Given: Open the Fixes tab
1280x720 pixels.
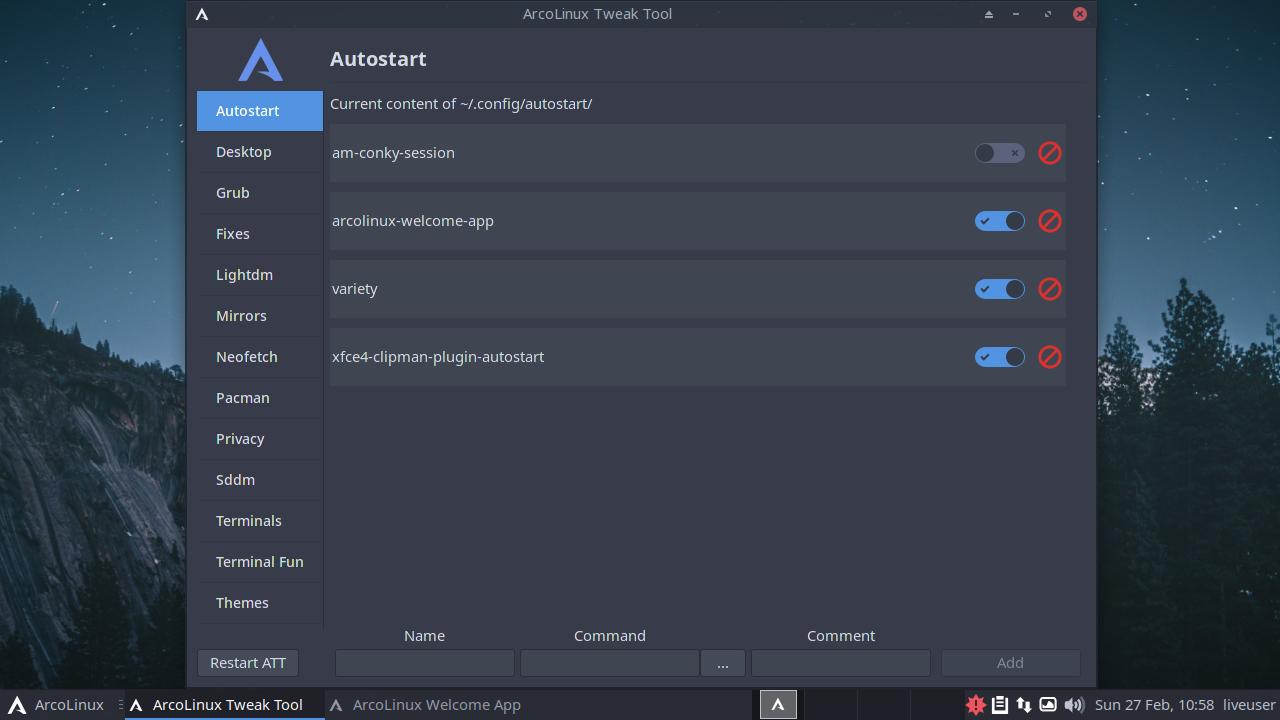Looking at the screenshot, I should click(x=260, y=234).
